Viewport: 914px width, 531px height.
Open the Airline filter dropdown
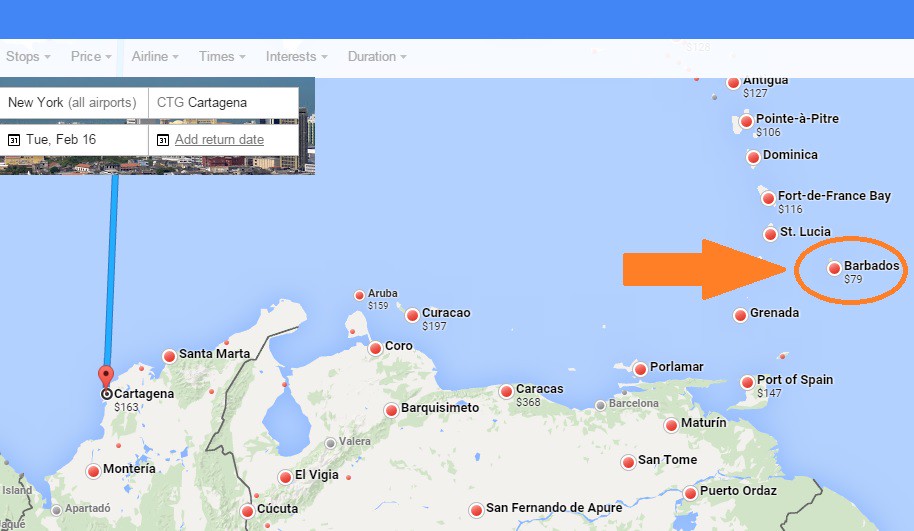pyautogui.click(x=155, y=57)
